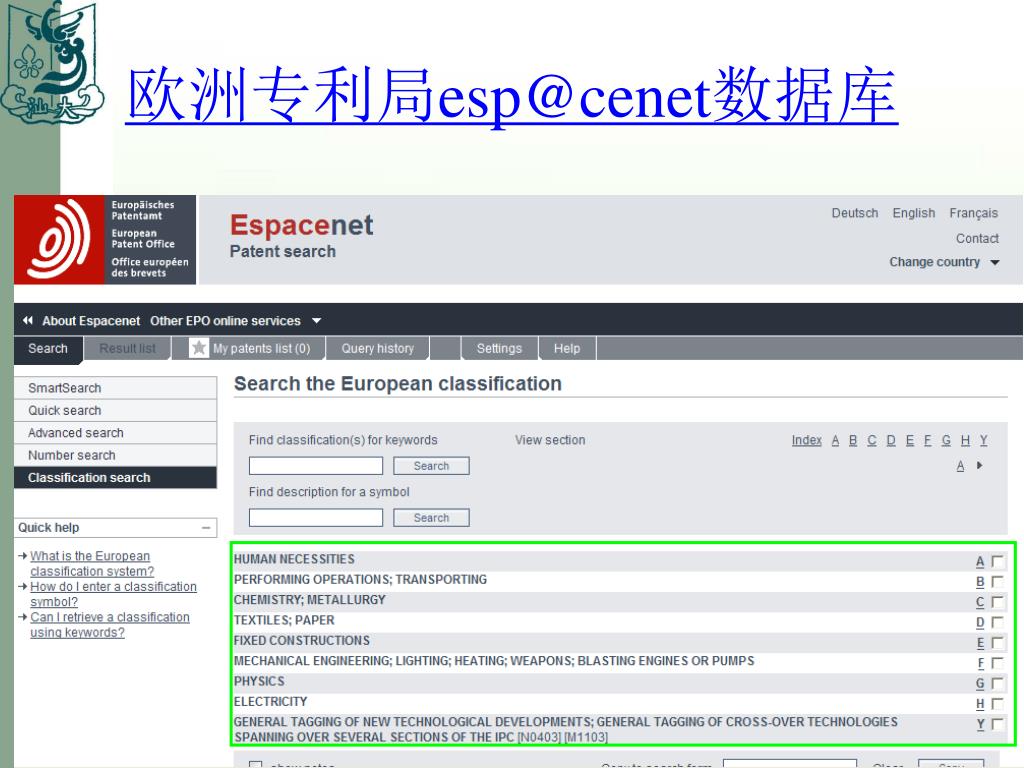This screenshot has height=768, width=1024.
Task: Switch language to Deutsch
Action: click(854, 213)
